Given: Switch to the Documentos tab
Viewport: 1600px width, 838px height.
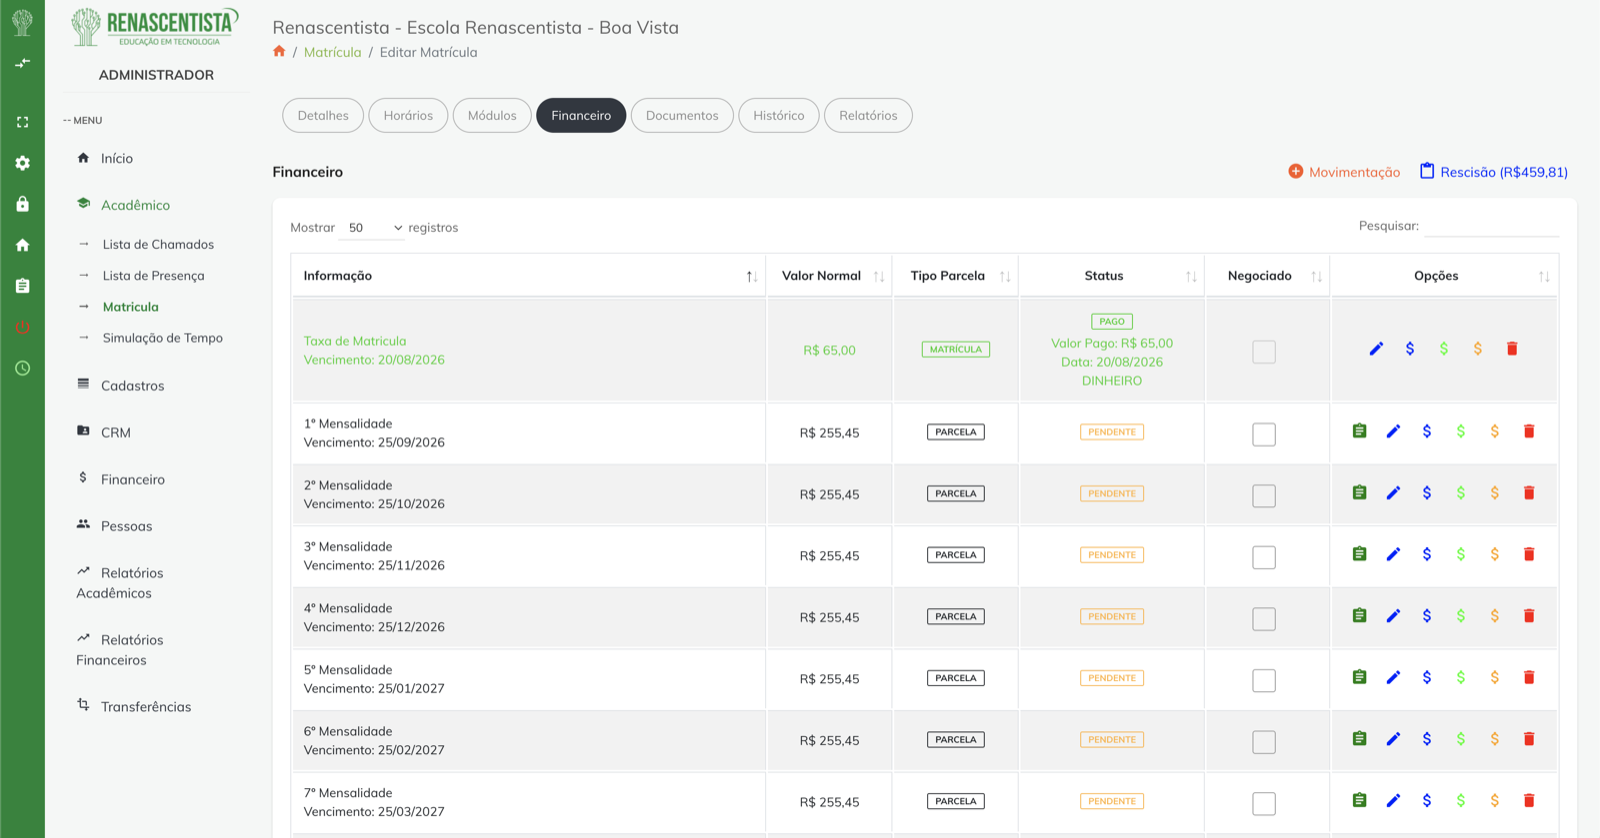Looking at the screenshot, I should (x=682, y=115).
